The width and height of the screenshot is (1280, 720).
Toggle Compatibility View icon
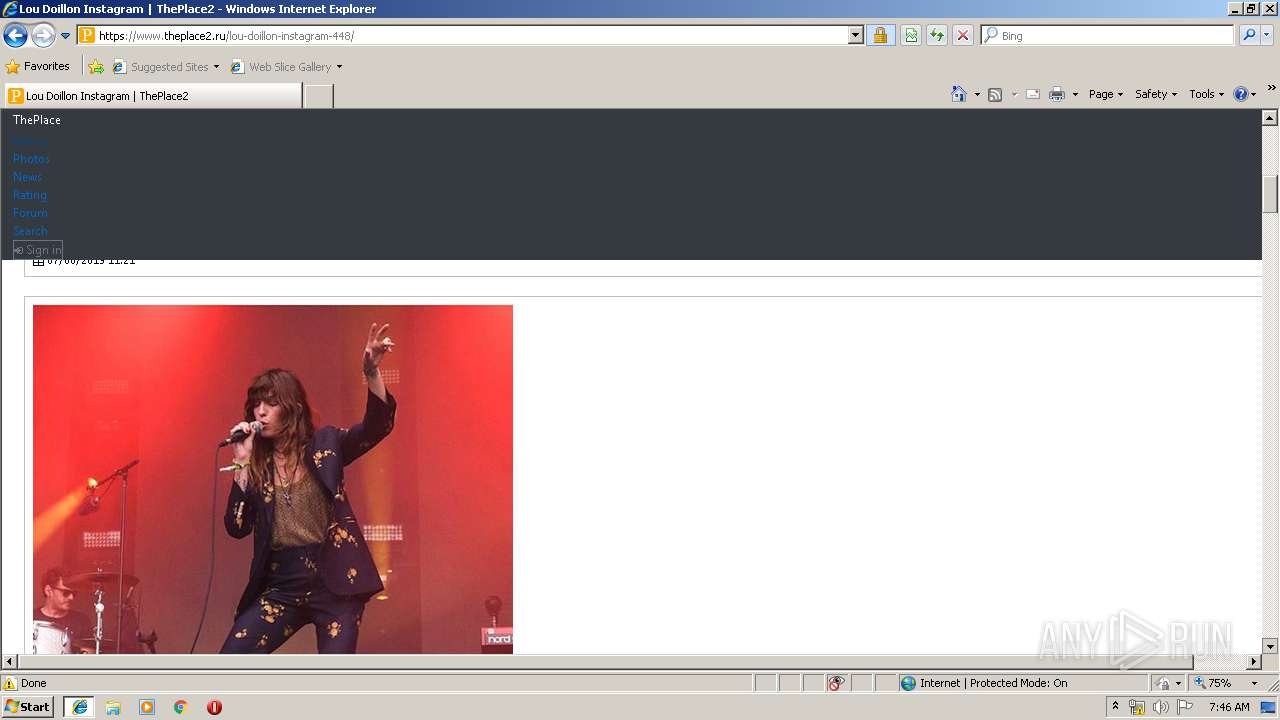[x=911, y=36]
